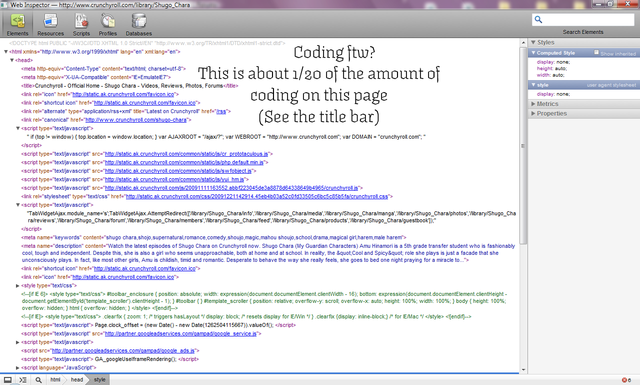
Task: Select the title element row
Action: tap(129, 86)
